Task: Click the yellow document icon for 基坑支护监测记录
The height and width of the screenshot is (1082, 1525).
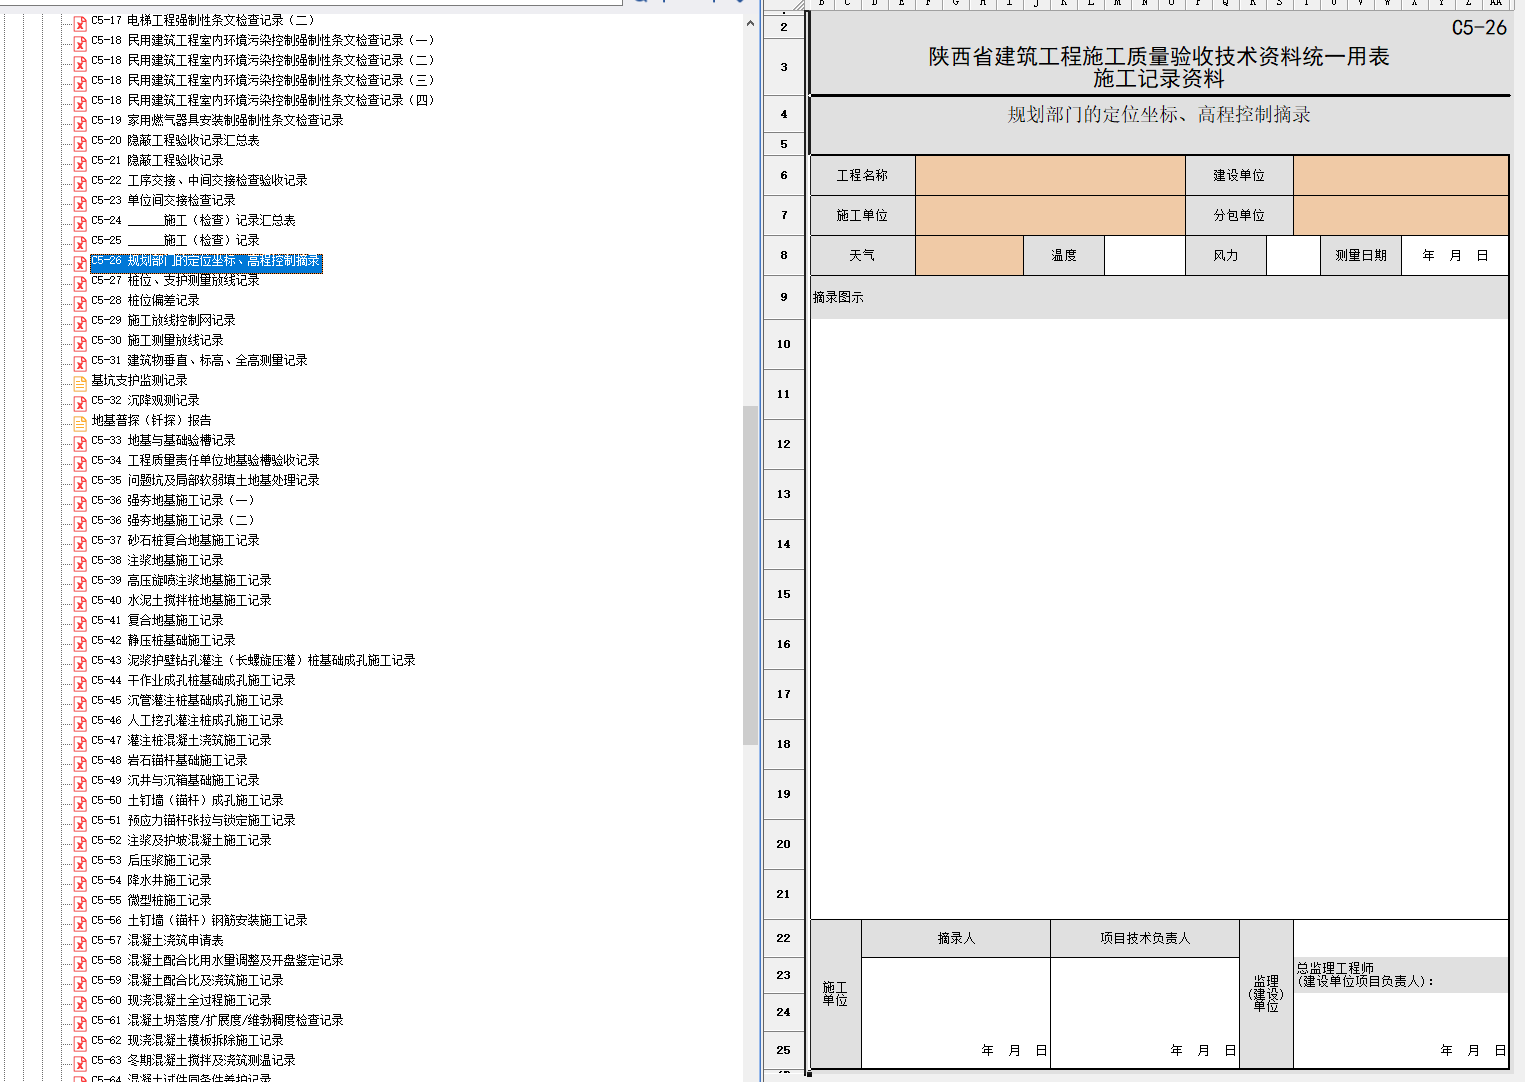Action: 80,382
